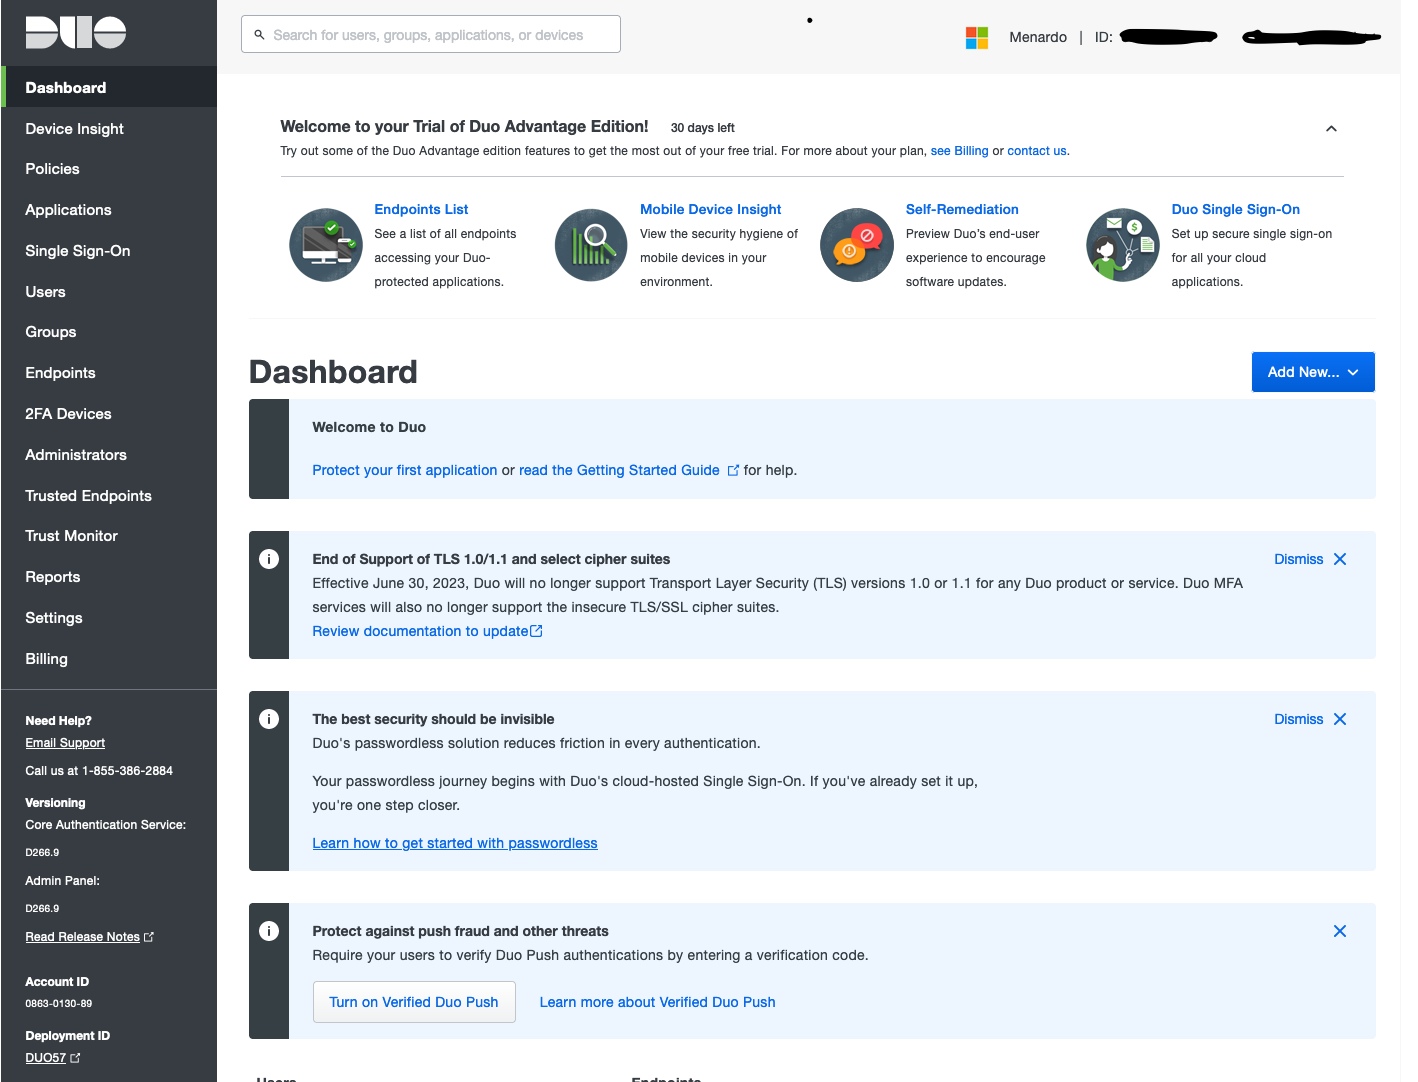Close the push fraud notice with X

1340,931
